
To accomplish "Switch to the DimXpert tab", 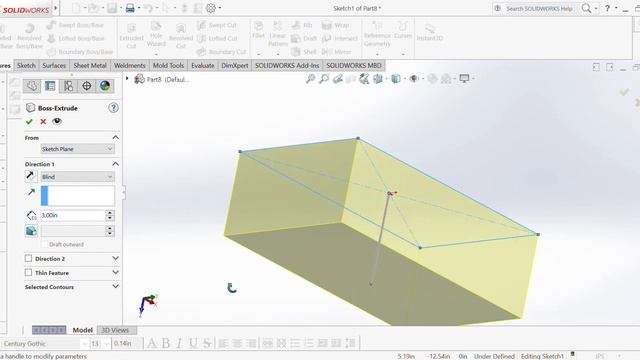I will (235, 65).
